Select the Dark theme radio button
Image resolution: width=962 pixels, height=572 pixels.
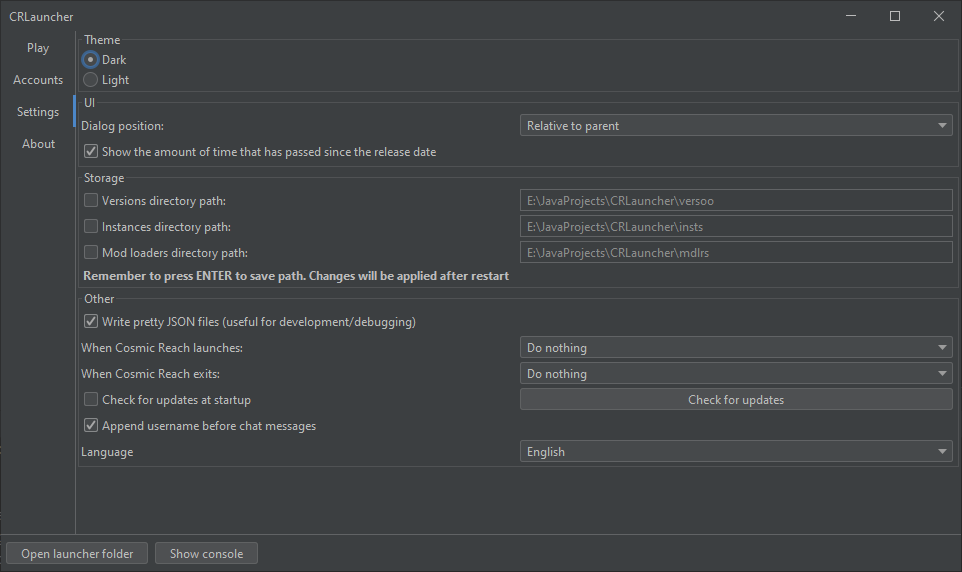pos(91,60)
